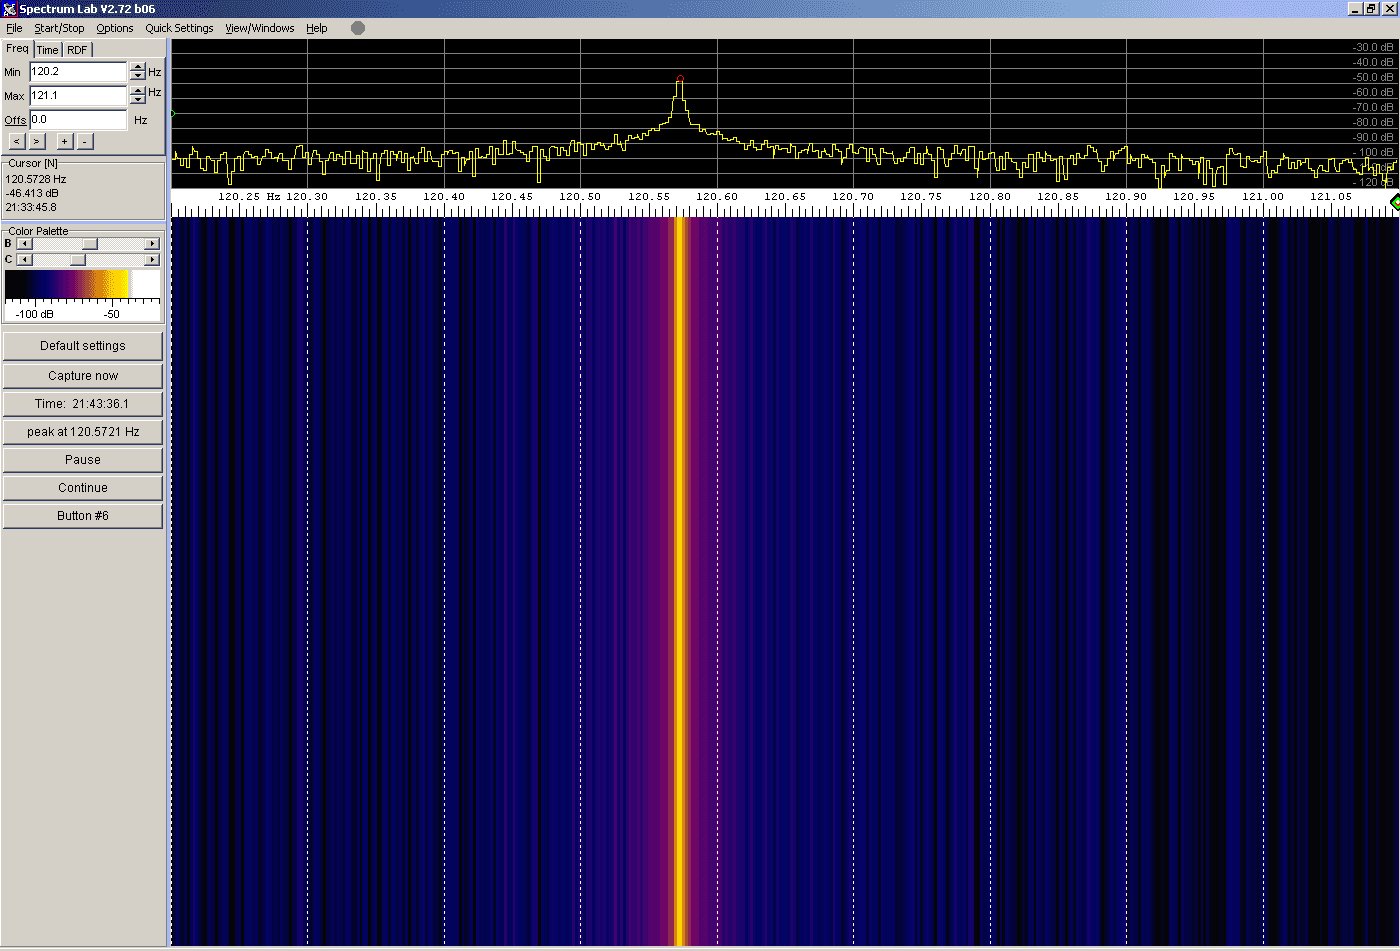The image size is (1400, 951).
Task: Click the Cursor [N] panel heading
Action: point(33,163)
